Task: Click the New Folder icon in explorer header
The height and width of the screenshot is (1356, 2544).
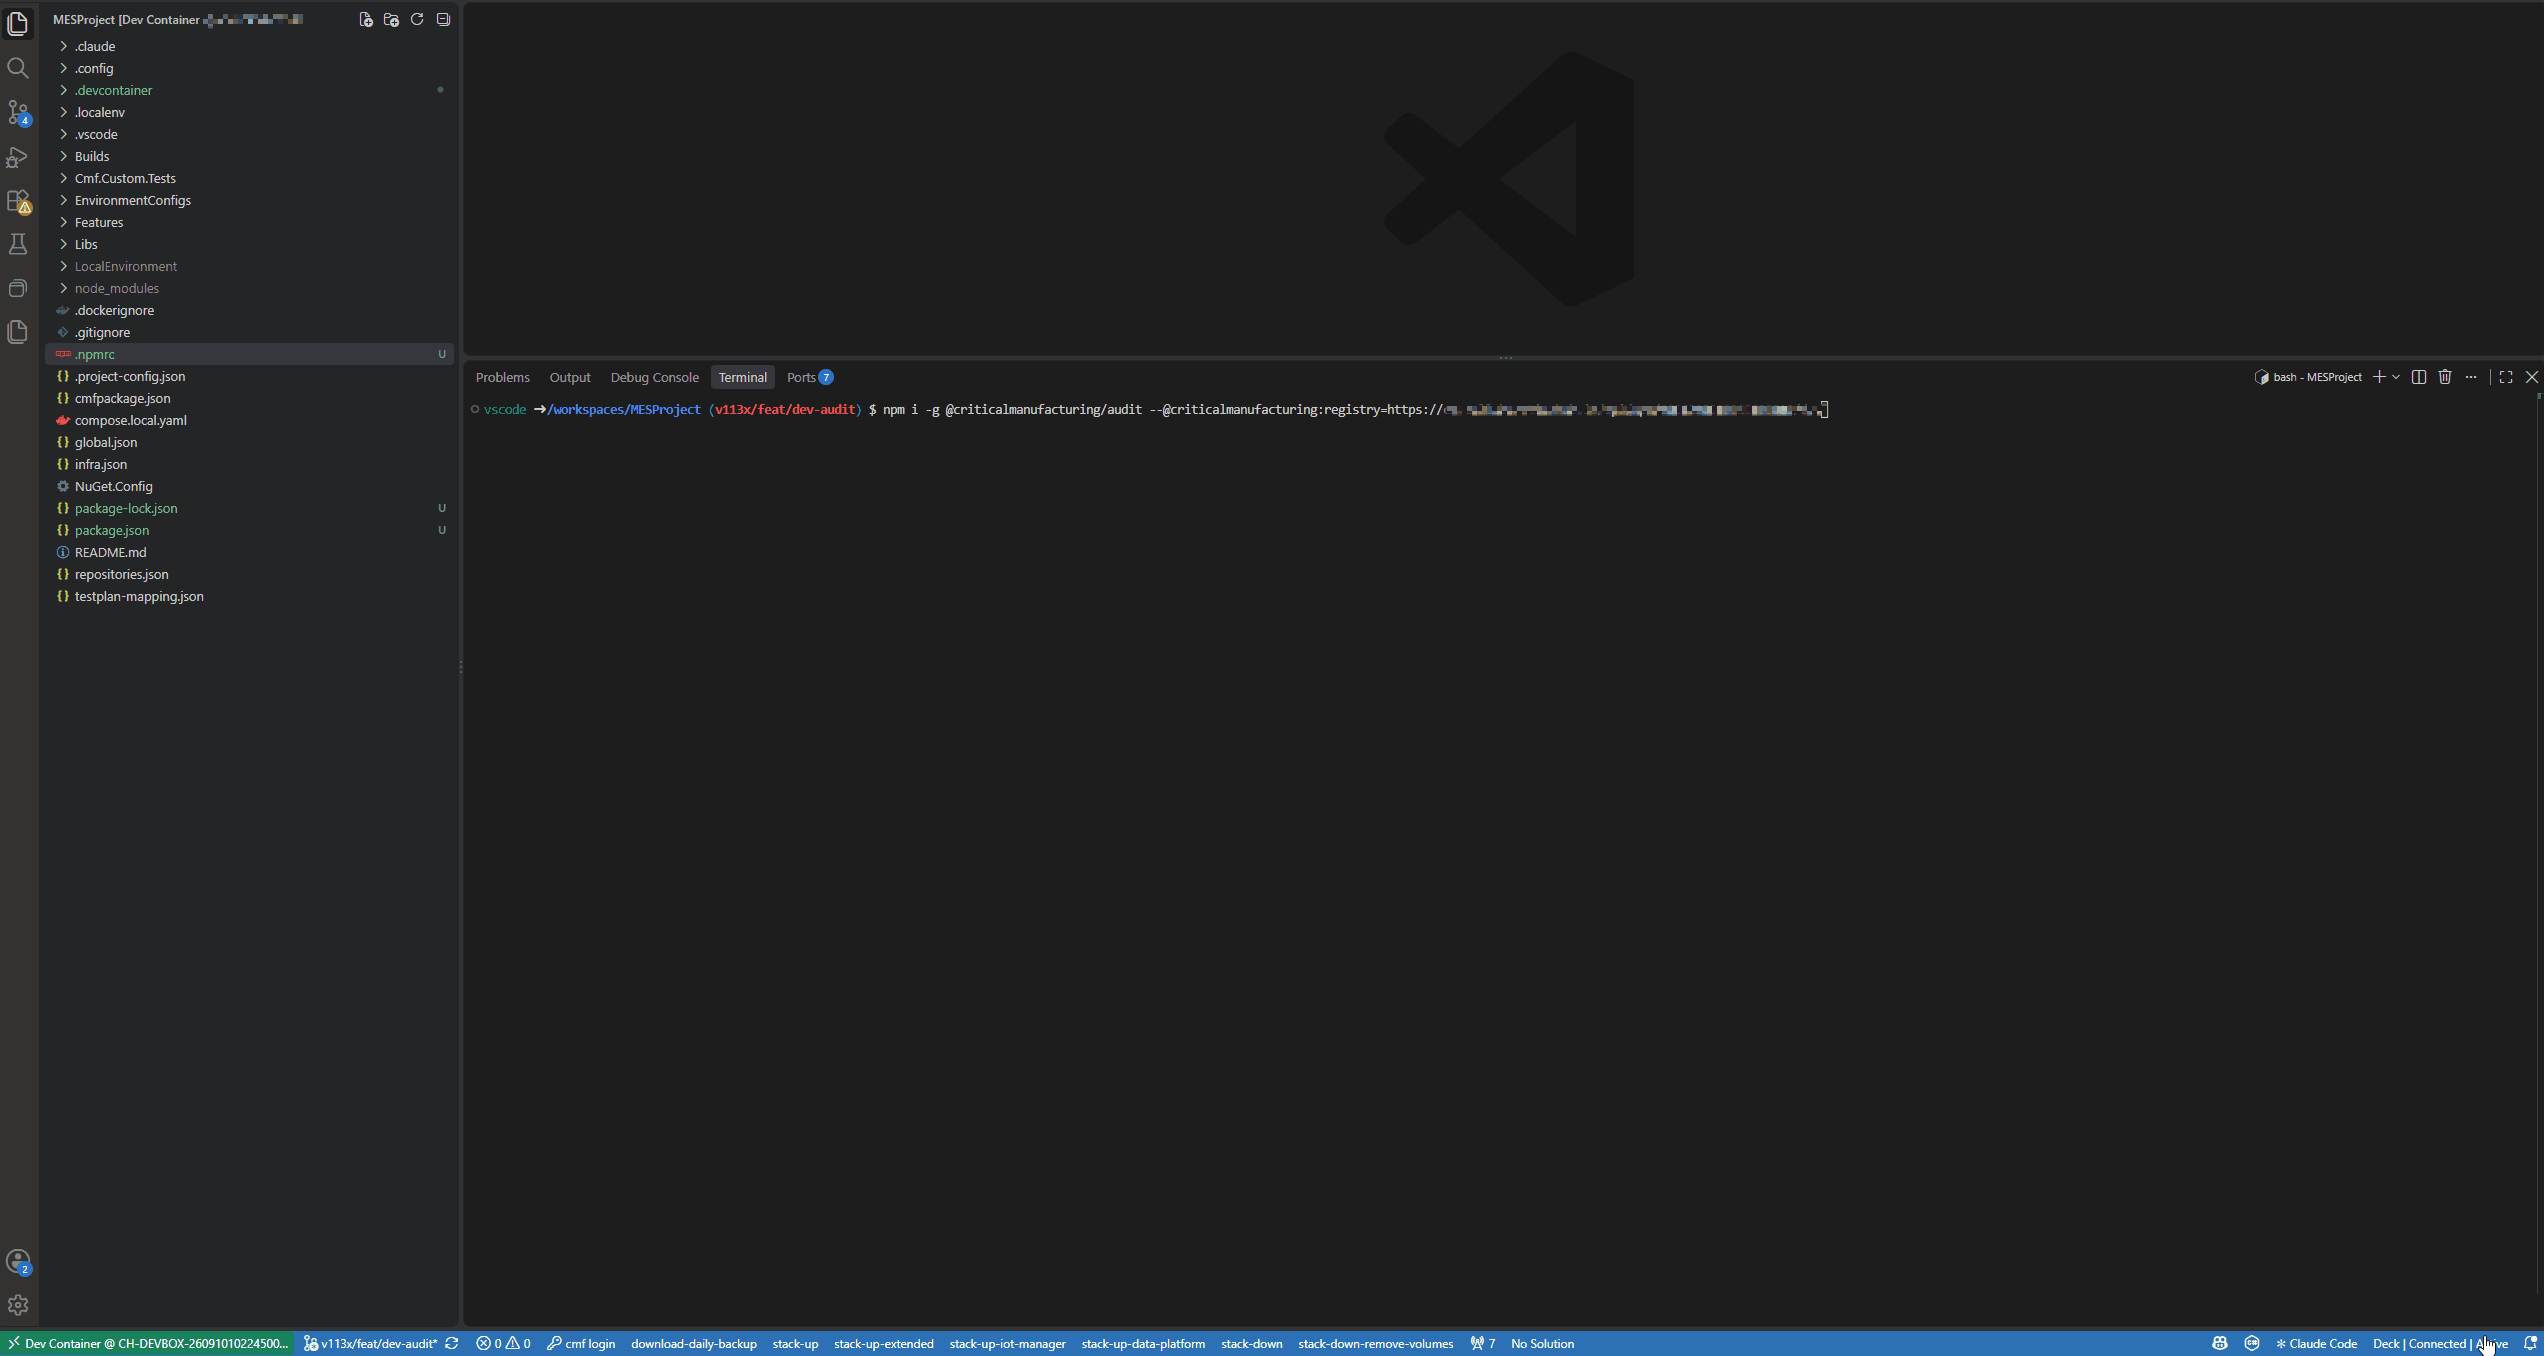Action: (x=391, y=19)
